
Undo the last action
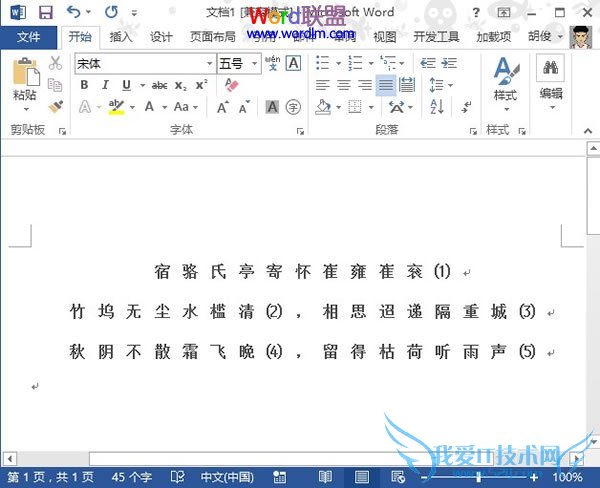pos(73,12)
